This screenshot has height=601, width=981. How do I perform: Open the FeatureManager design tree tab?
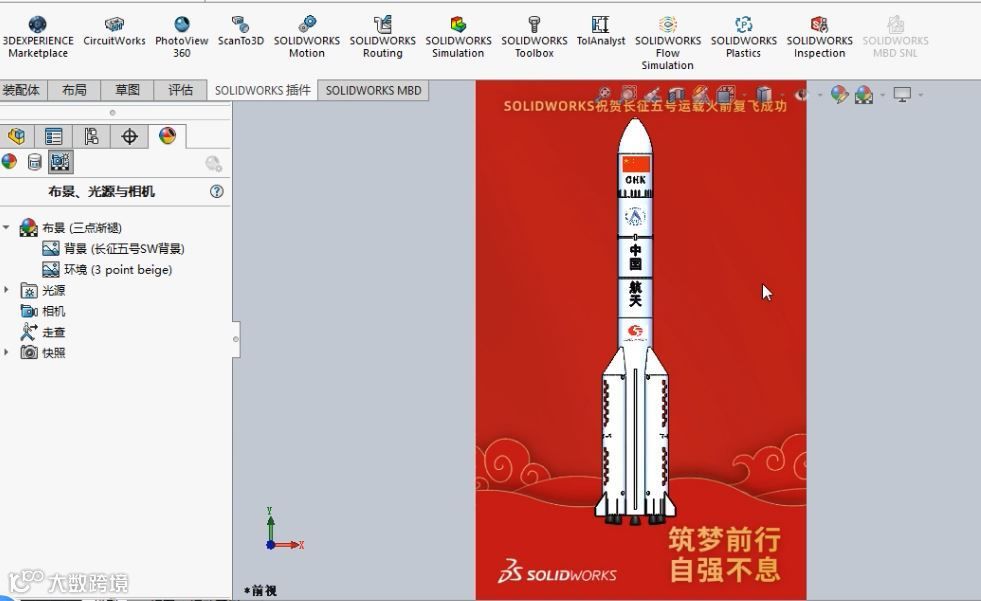pyautogui.click(x=17, y=136)
